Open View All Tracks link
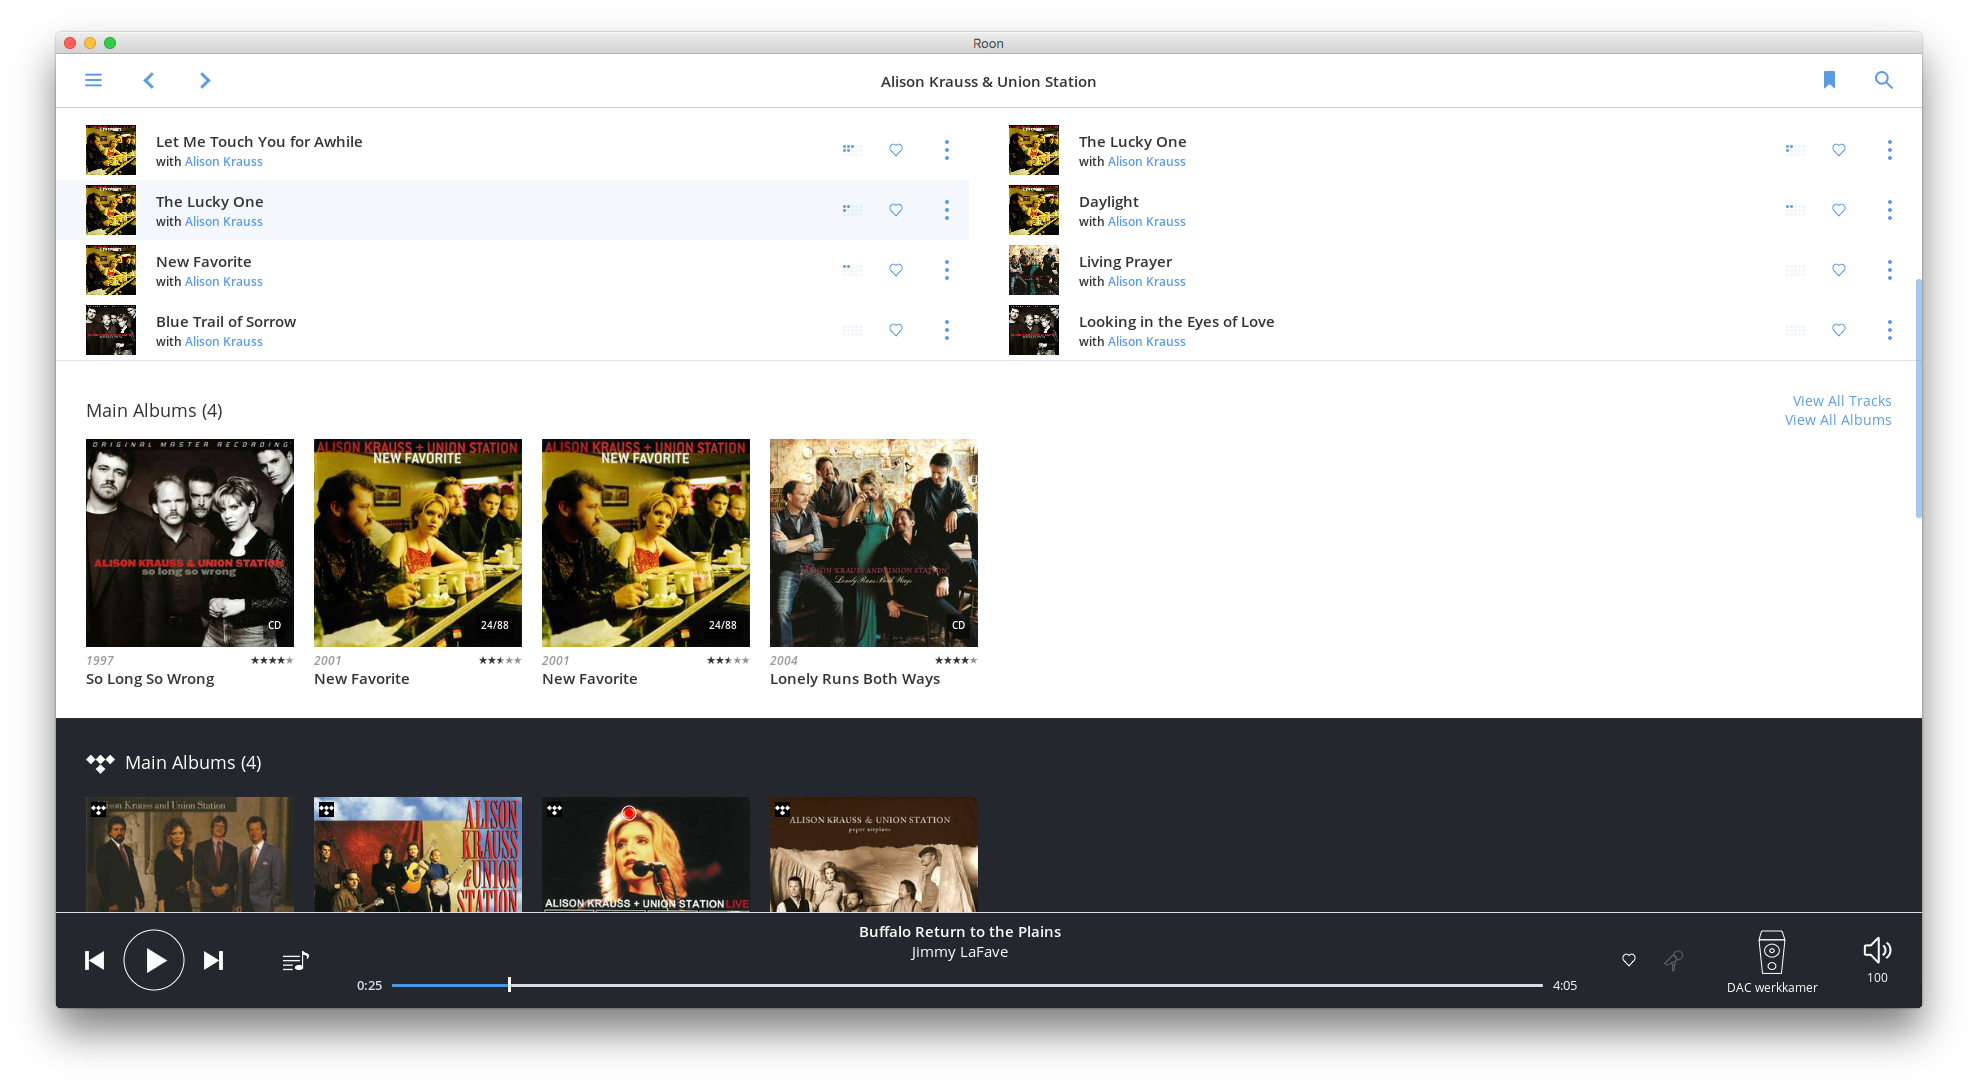Viewport: 1978px width, 1088px height. 1842,401
